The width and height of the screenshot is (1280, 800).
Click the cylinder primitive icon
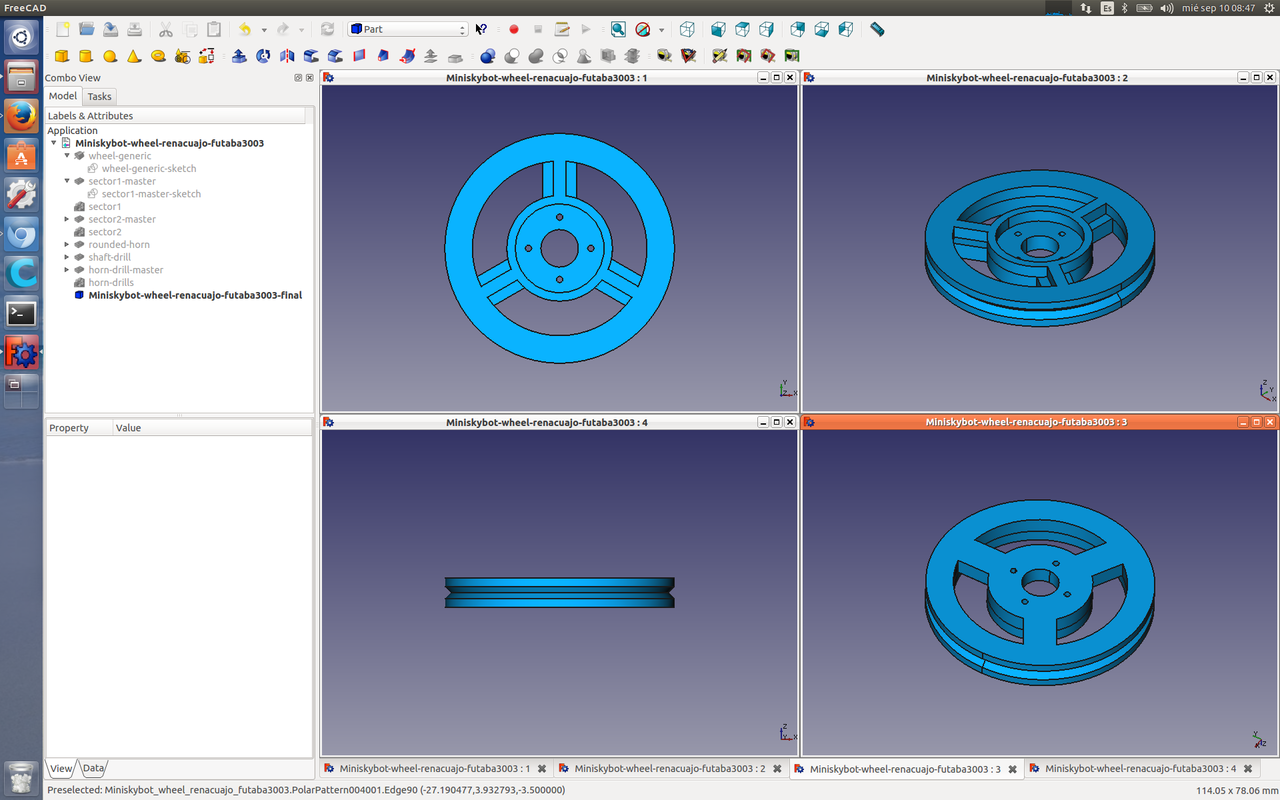(x=86, y=56)
